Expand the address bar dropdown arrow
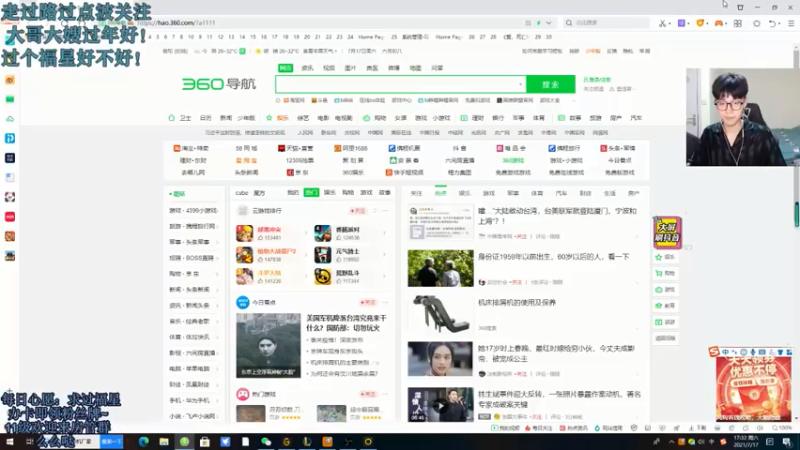 click(x=548, y=23)
